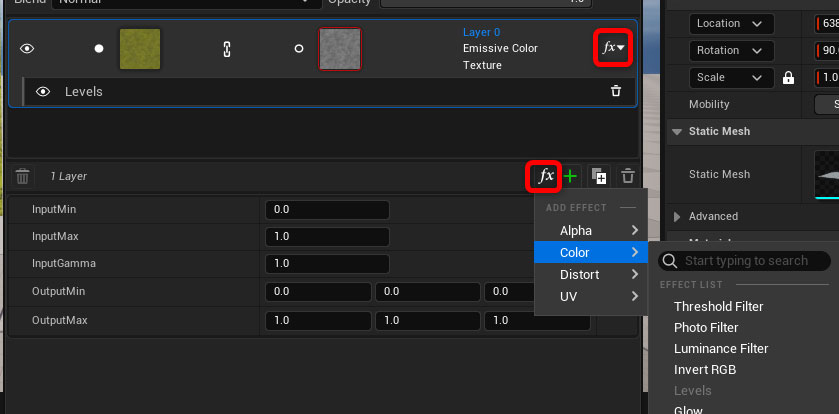Open the Location dropdown
Image resolution: width=839 pixels, height=414 pixels.
point(731,24)
